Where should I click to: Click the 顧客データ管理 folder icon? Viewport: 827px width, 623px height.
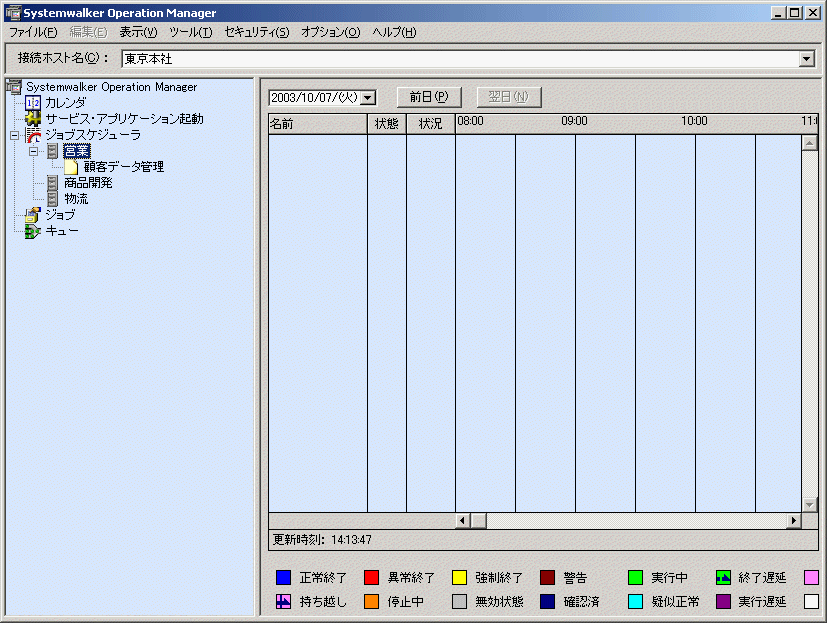(x=71, y=167)
